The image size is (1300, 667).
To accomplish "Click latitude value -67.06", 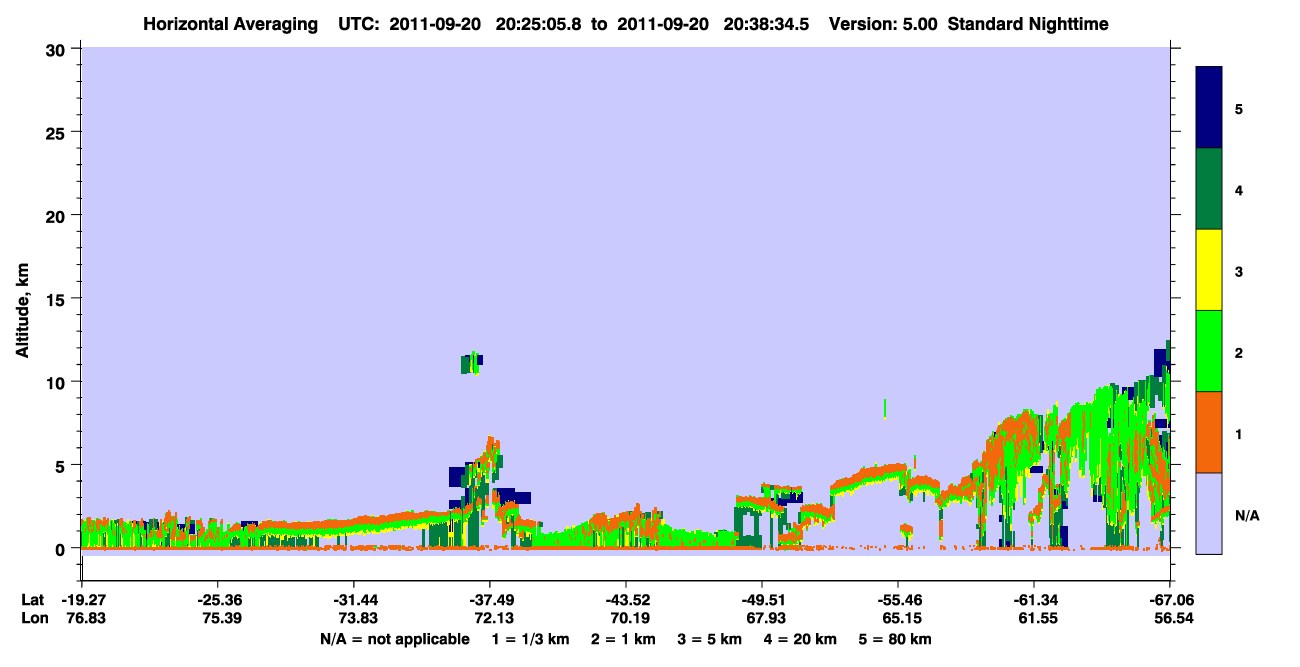I will click(x=1170, y=600).
